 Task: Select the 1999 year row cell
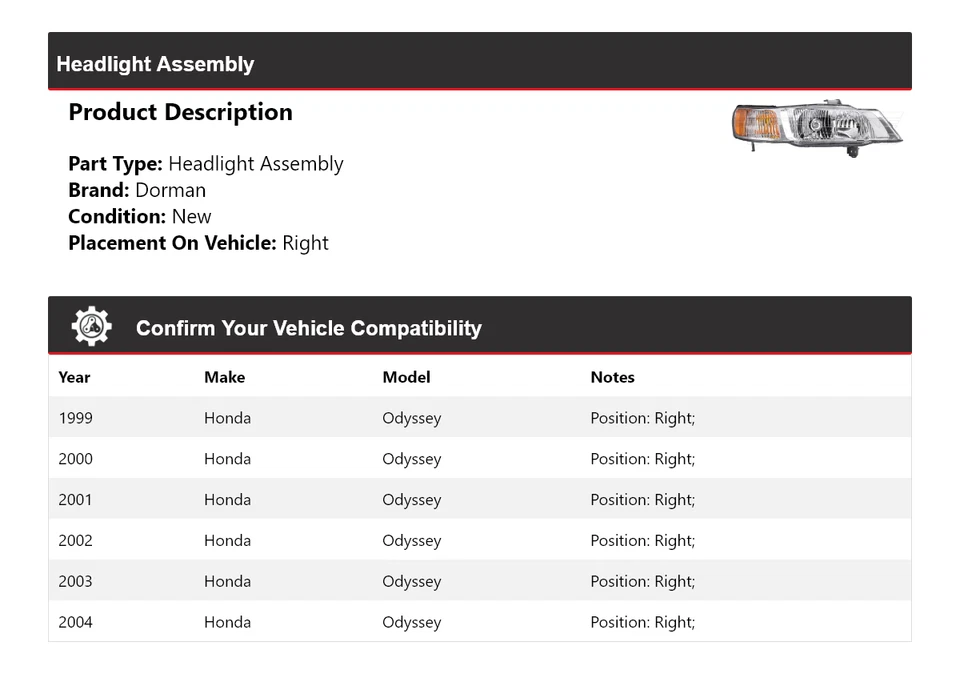[x=75, y=418]
